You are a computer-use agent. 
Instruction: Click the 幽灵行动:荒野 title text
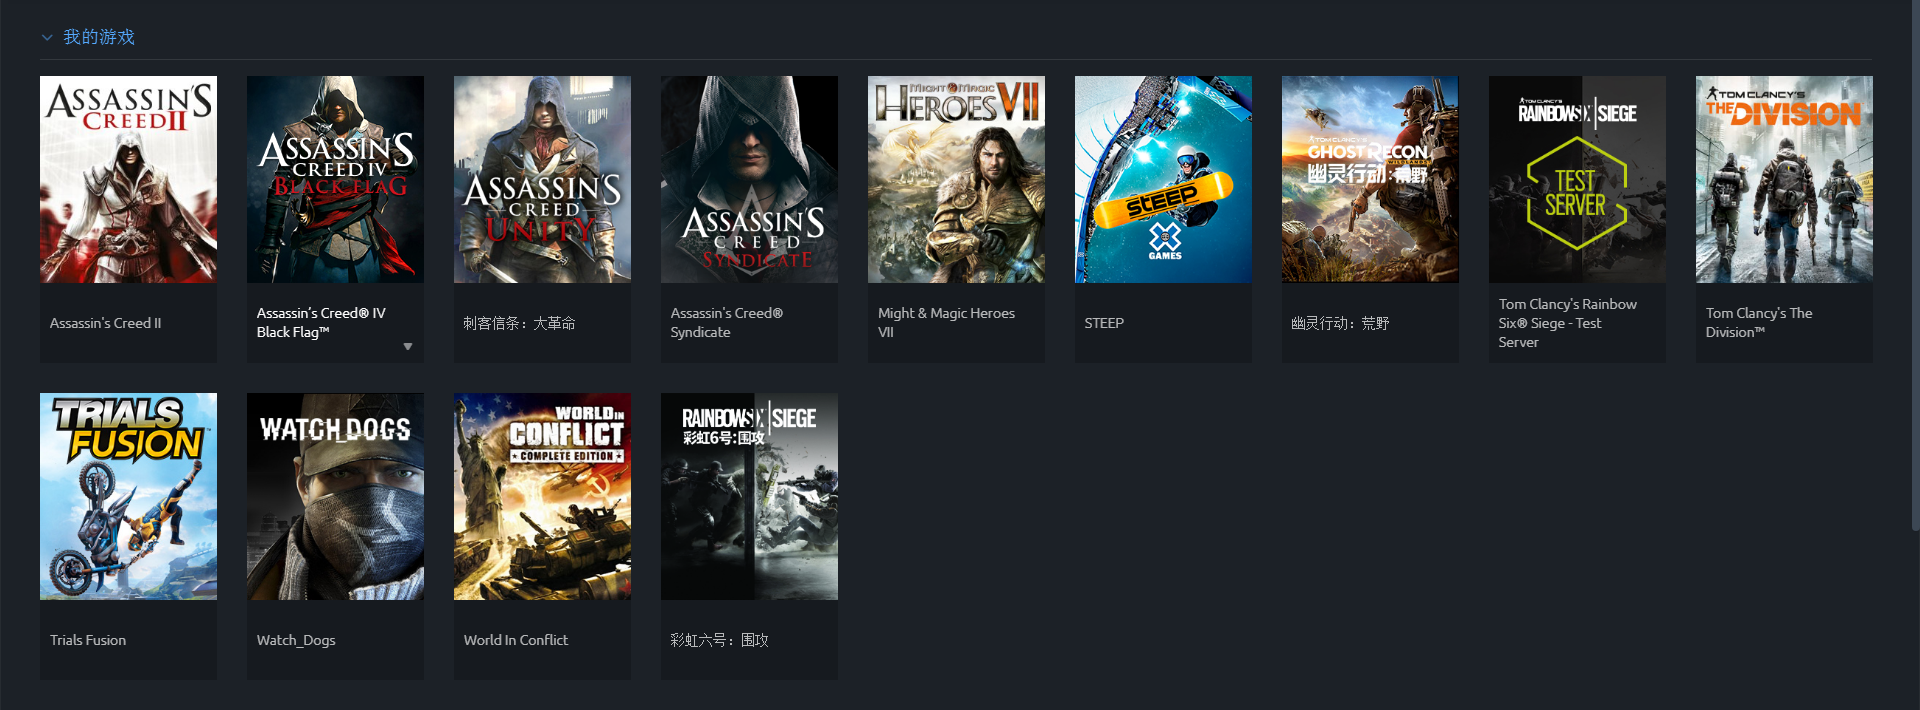[1340, 323]
